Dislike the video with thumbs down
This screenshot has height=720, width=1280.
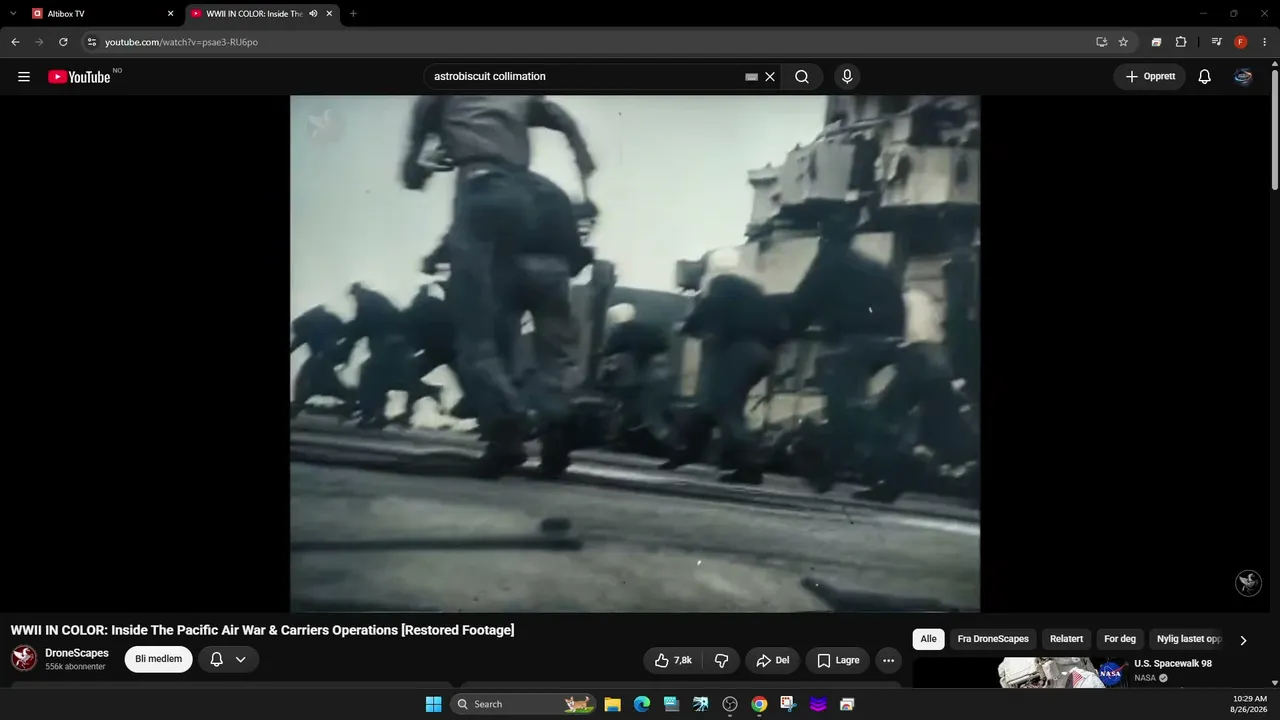click(x=721, y=660)
